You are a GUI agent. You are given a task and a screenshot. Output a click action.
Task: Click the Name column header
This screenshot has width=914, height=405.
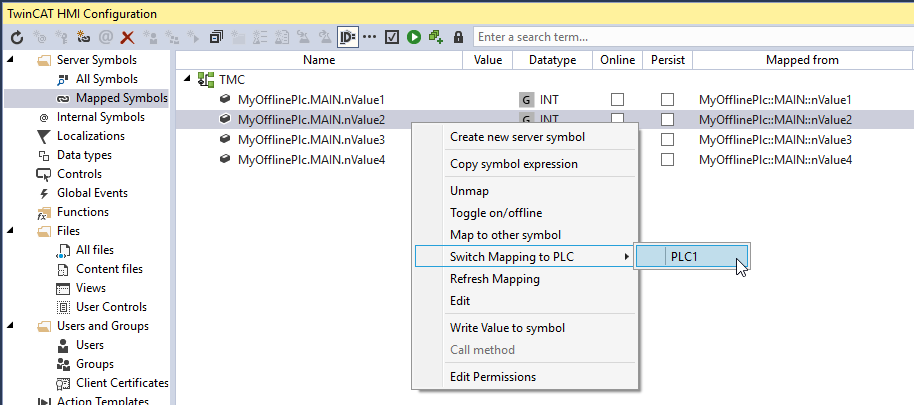pos(319,60)
